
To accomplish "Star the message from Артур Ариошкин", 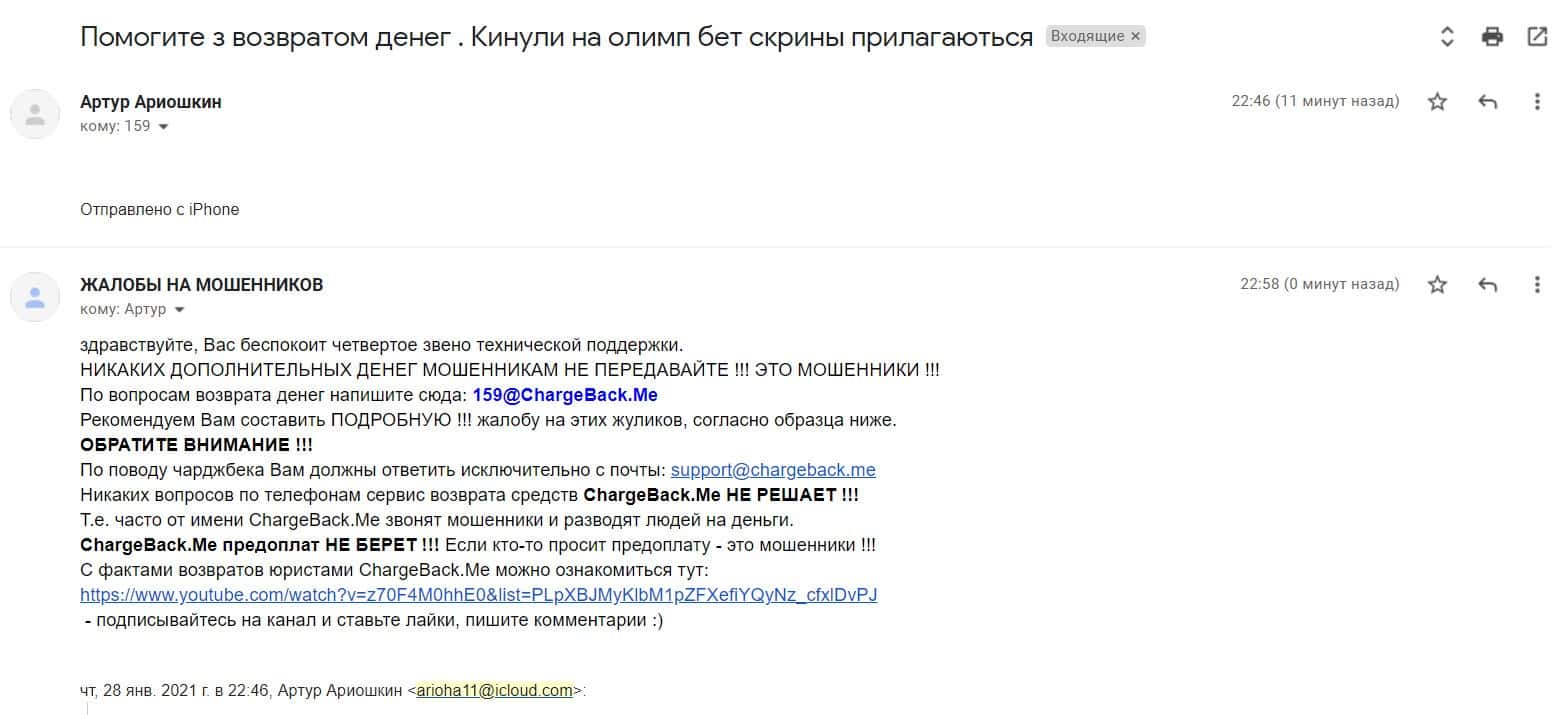I will pyautogui.click(x=1437, y=101).
